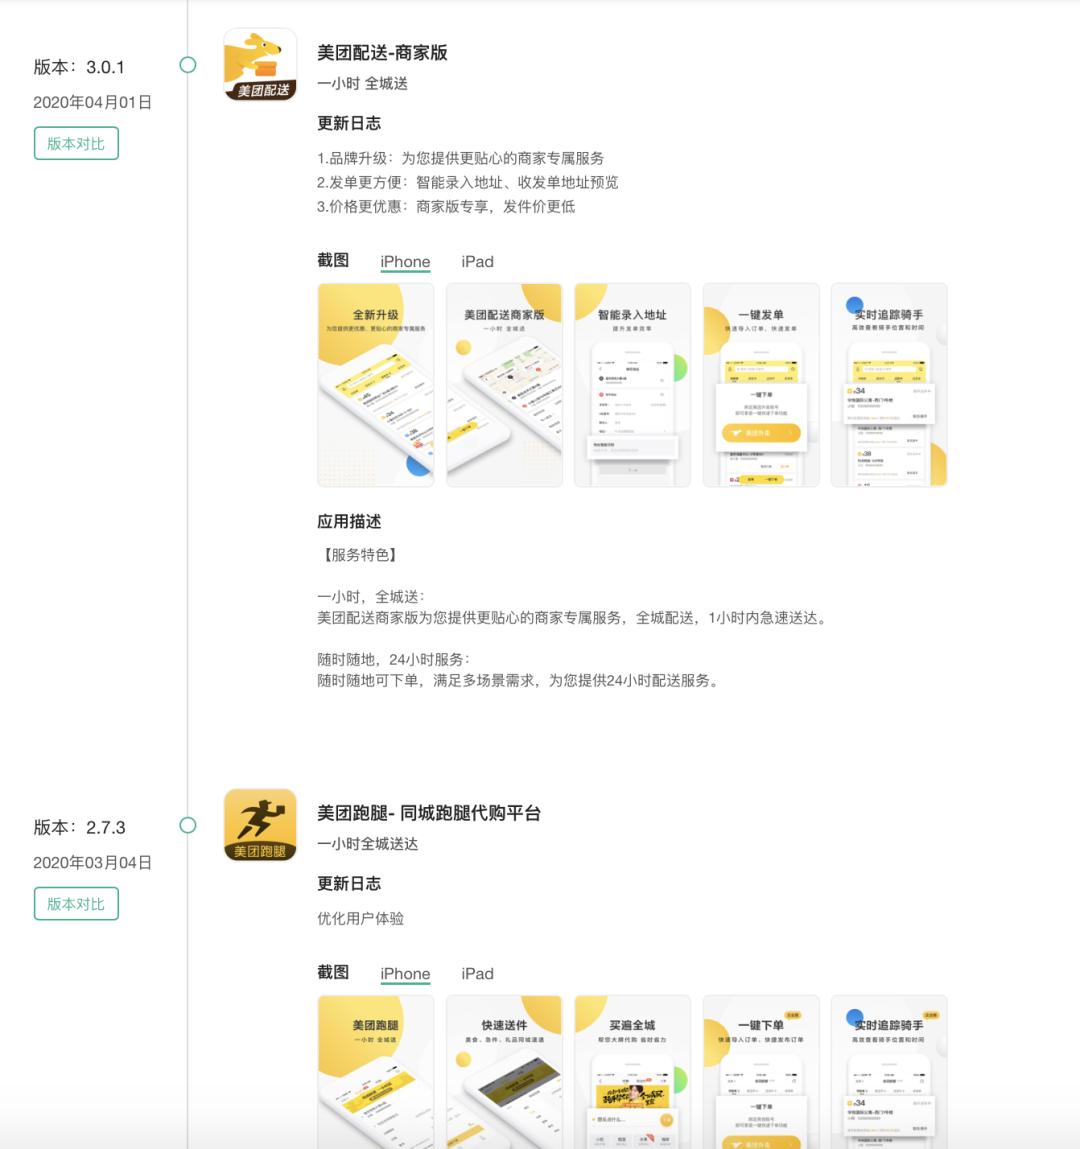Viewport: 1080px width, 1149px height.
Task: Open the 实时追踪骑手 thumbnail in version 2.7.3
Action: click(889, 1072)
